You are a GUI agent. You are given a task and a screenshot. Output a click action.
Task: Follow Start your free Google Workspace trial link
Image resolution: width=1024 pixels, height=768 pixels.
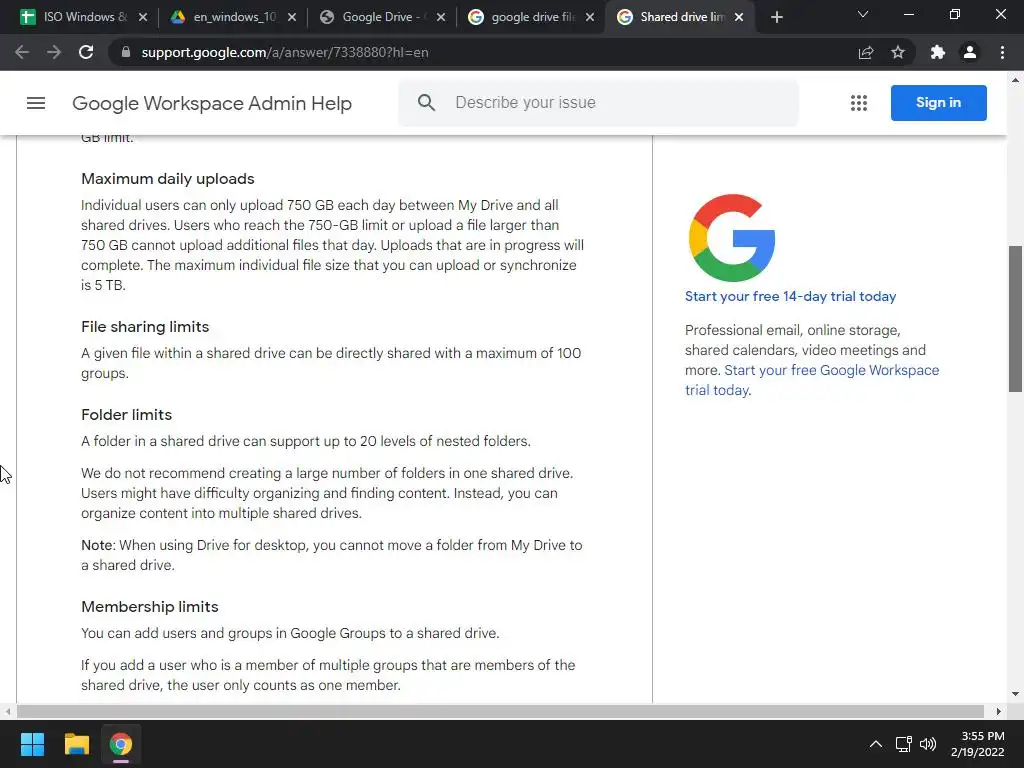click(812, 380)
